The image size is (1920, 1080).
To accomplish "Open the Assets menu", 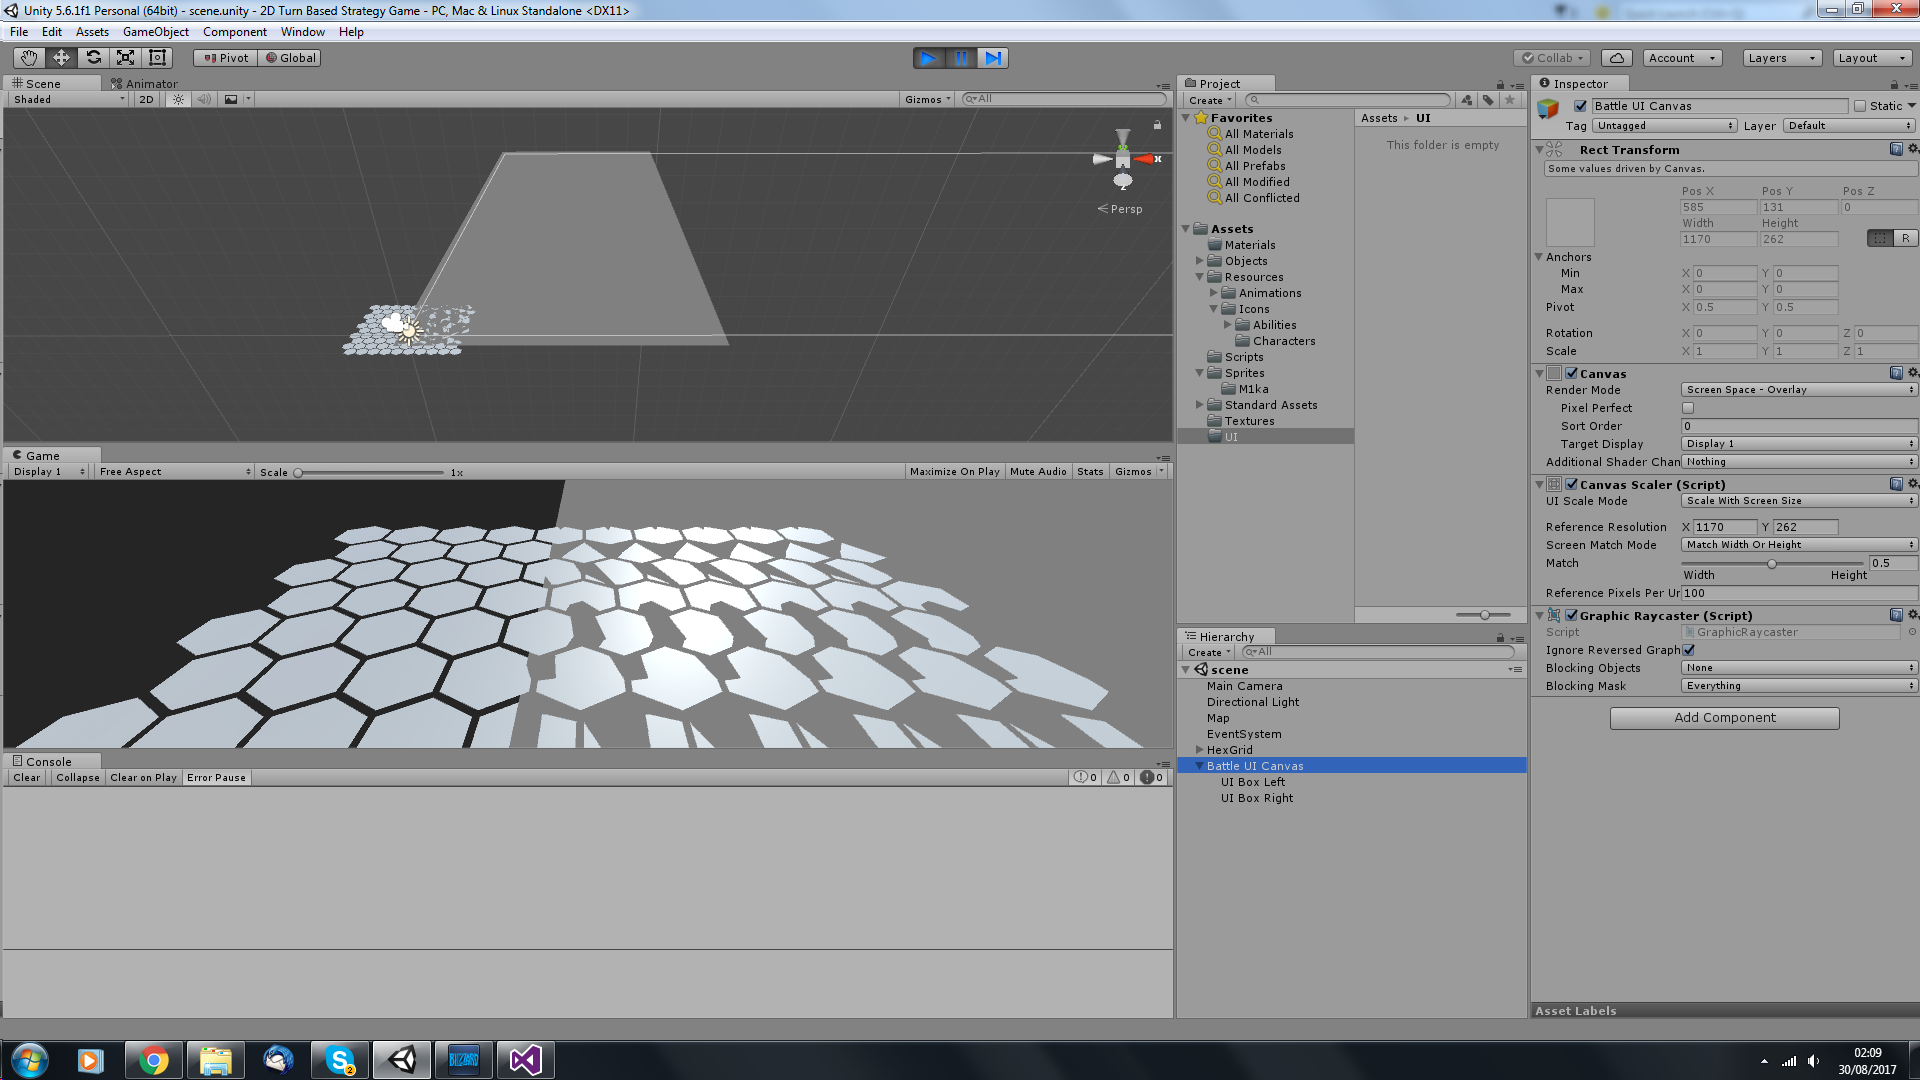I will pyautogui.click(x=92, y=32).
